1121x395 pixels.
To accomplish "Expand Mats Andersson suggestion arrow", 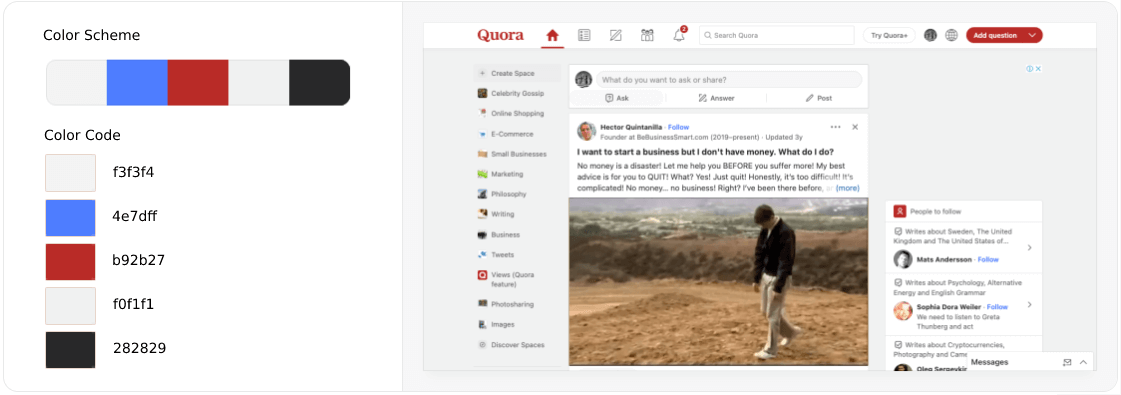I will (1029, 248).
